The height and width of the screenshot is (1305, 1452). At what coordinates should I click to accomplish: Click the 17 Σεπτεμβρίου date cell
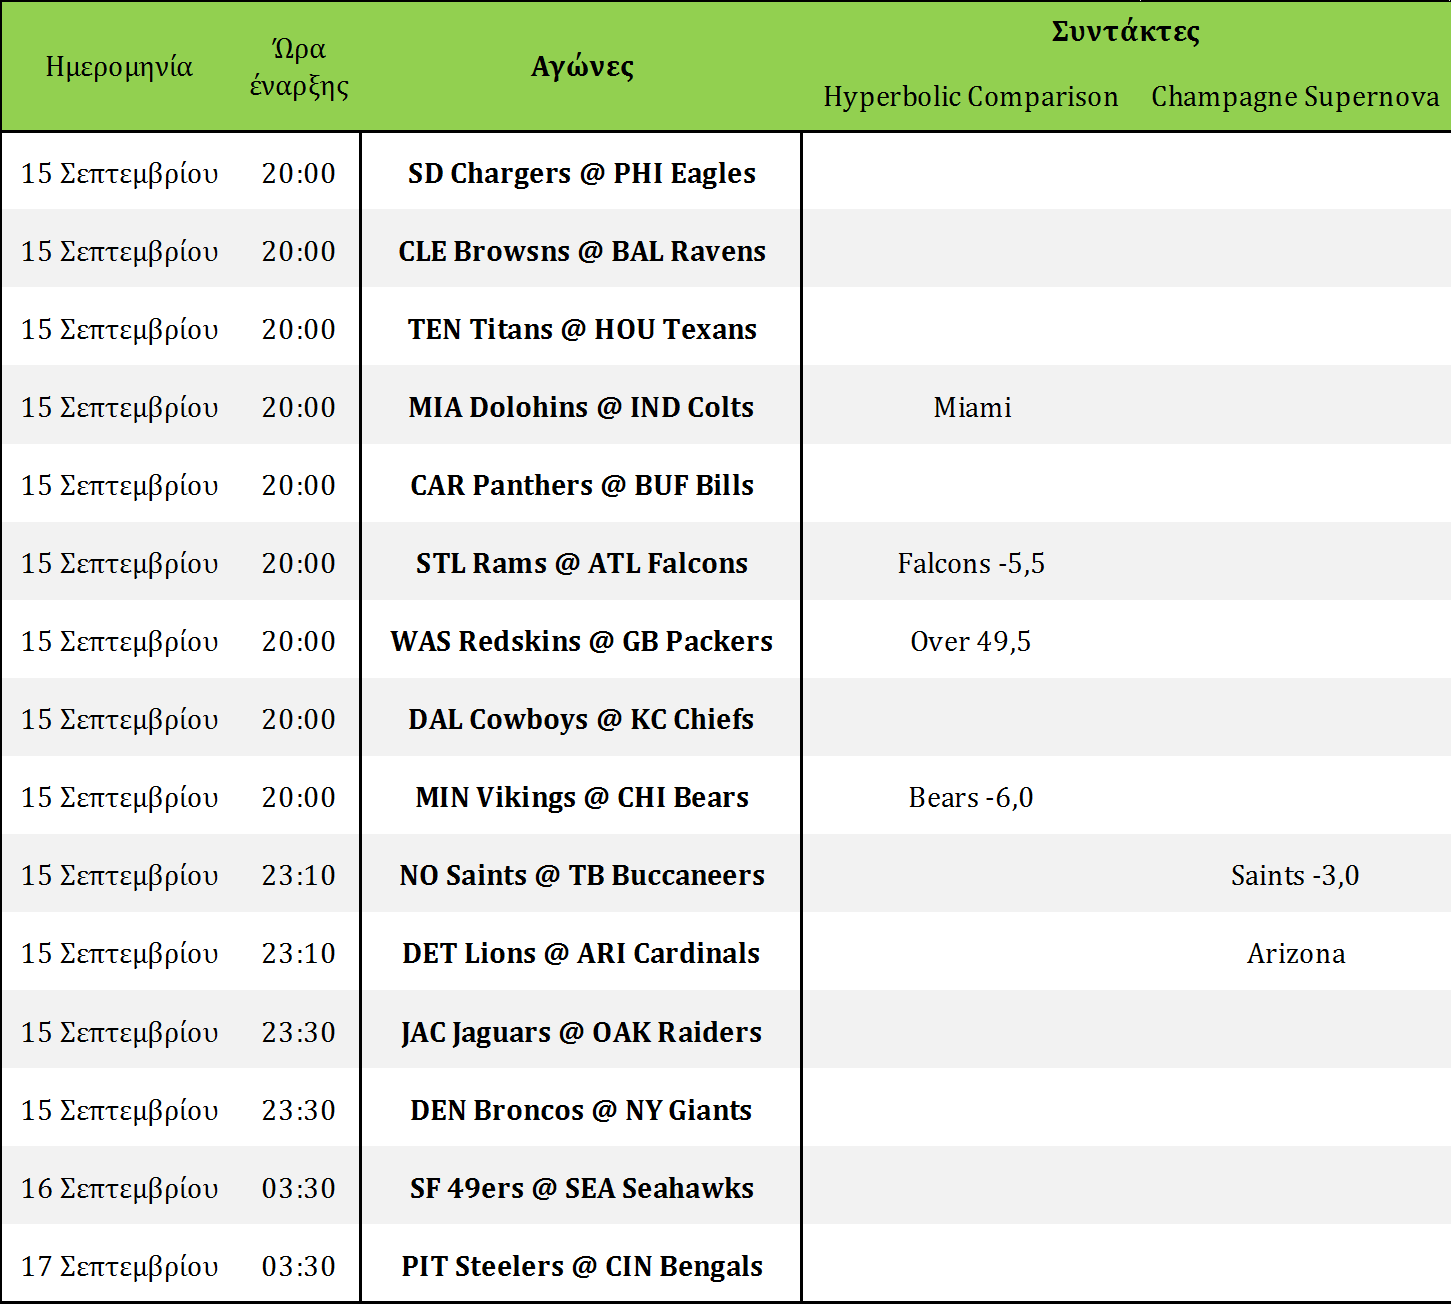pyautogui.click(x=119, y=1266)
